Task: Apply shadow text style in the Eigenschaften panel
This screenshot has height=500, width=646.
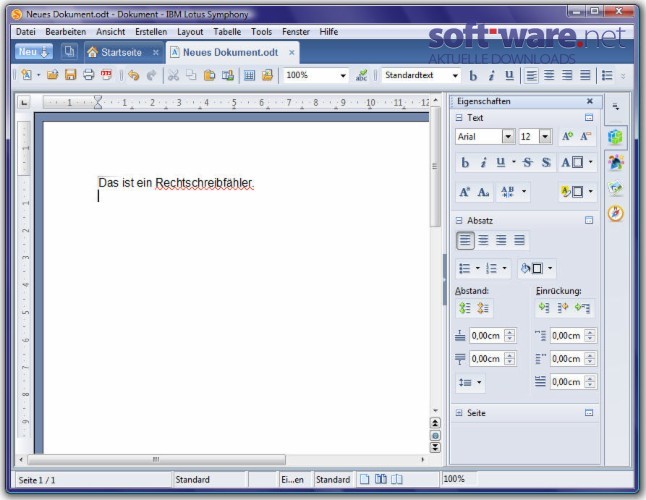Action: 546,163
